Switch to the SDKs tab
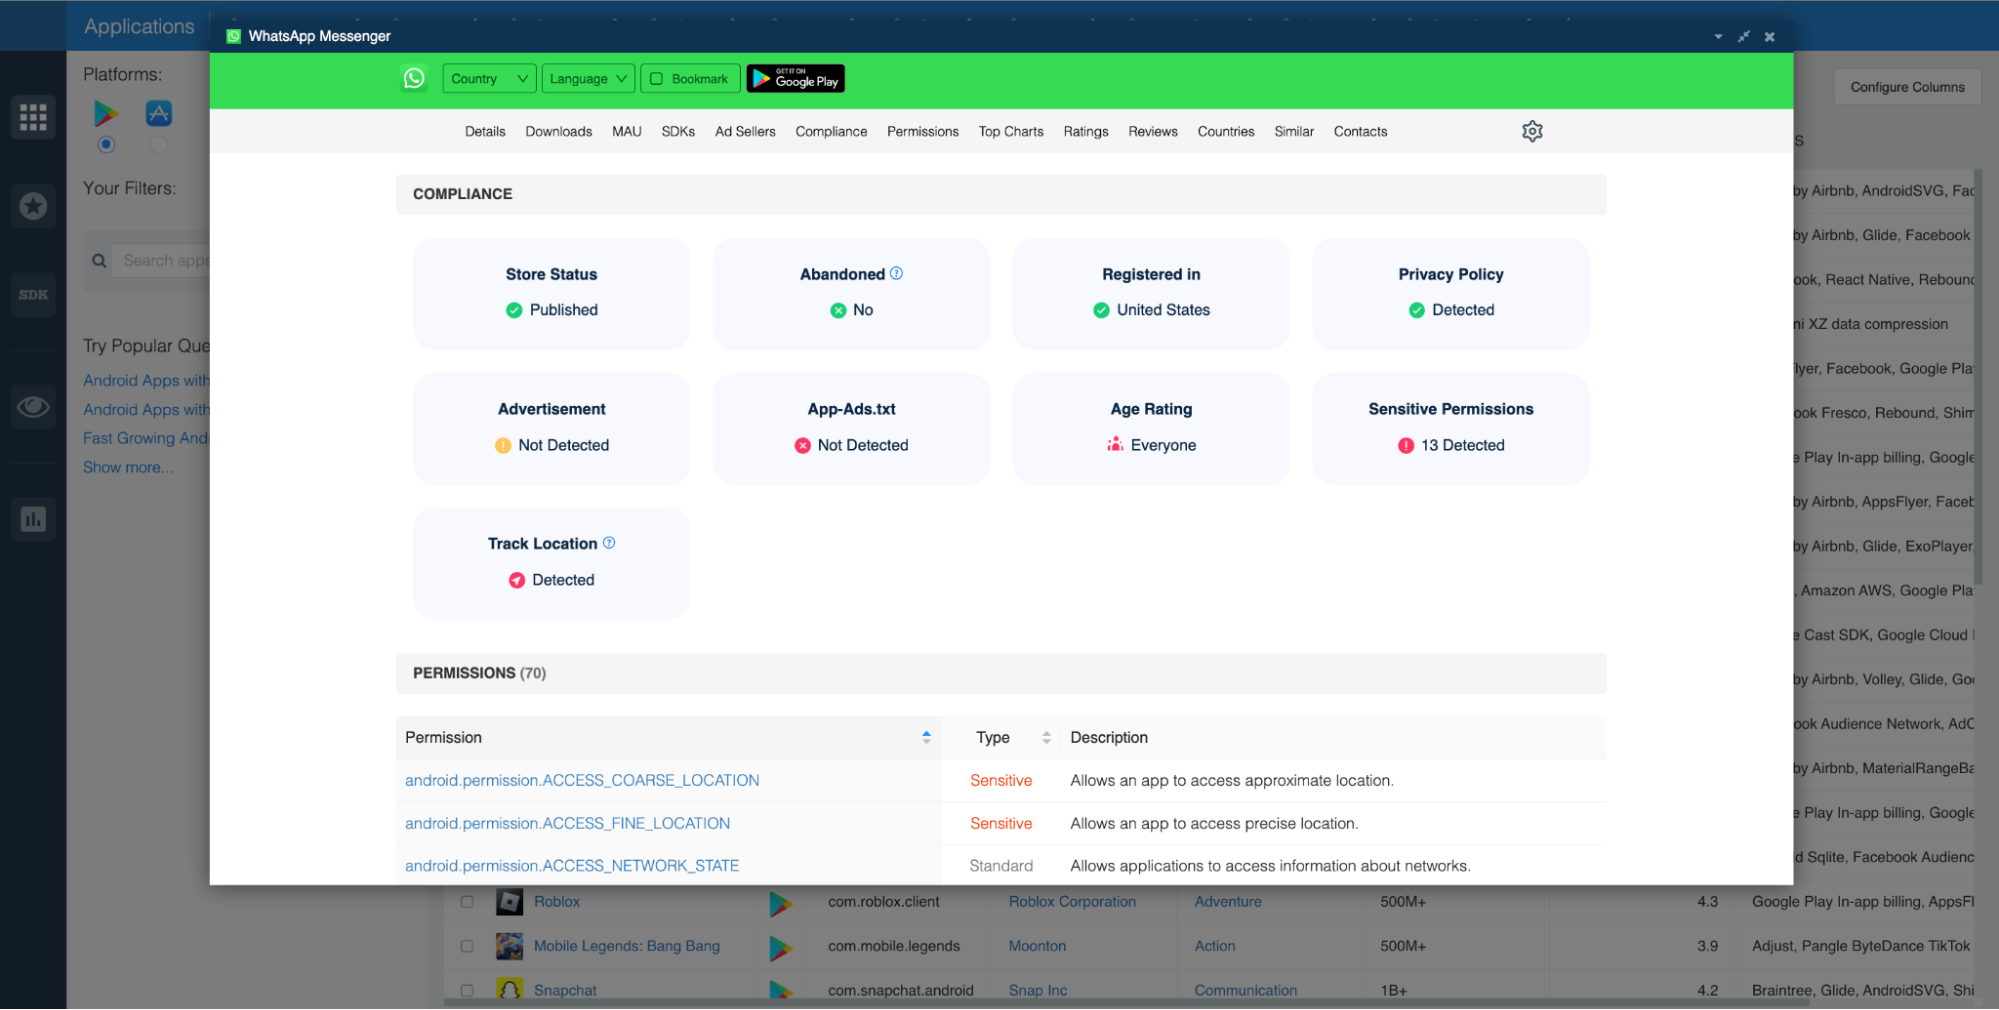This screenshot has width=1999, height=1010. [x=678, y=131]
